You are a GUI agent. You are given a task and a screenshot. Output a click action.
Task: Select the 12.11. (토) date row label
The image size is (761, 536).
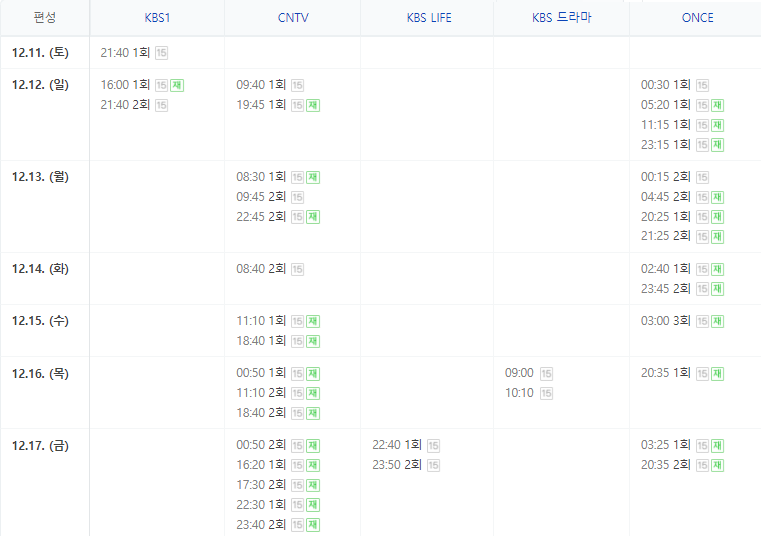pyautogui.click(x=40, y=52)
